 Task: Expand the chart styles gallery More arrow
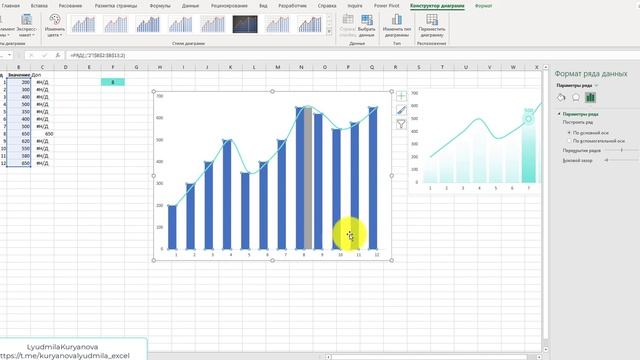329,31
